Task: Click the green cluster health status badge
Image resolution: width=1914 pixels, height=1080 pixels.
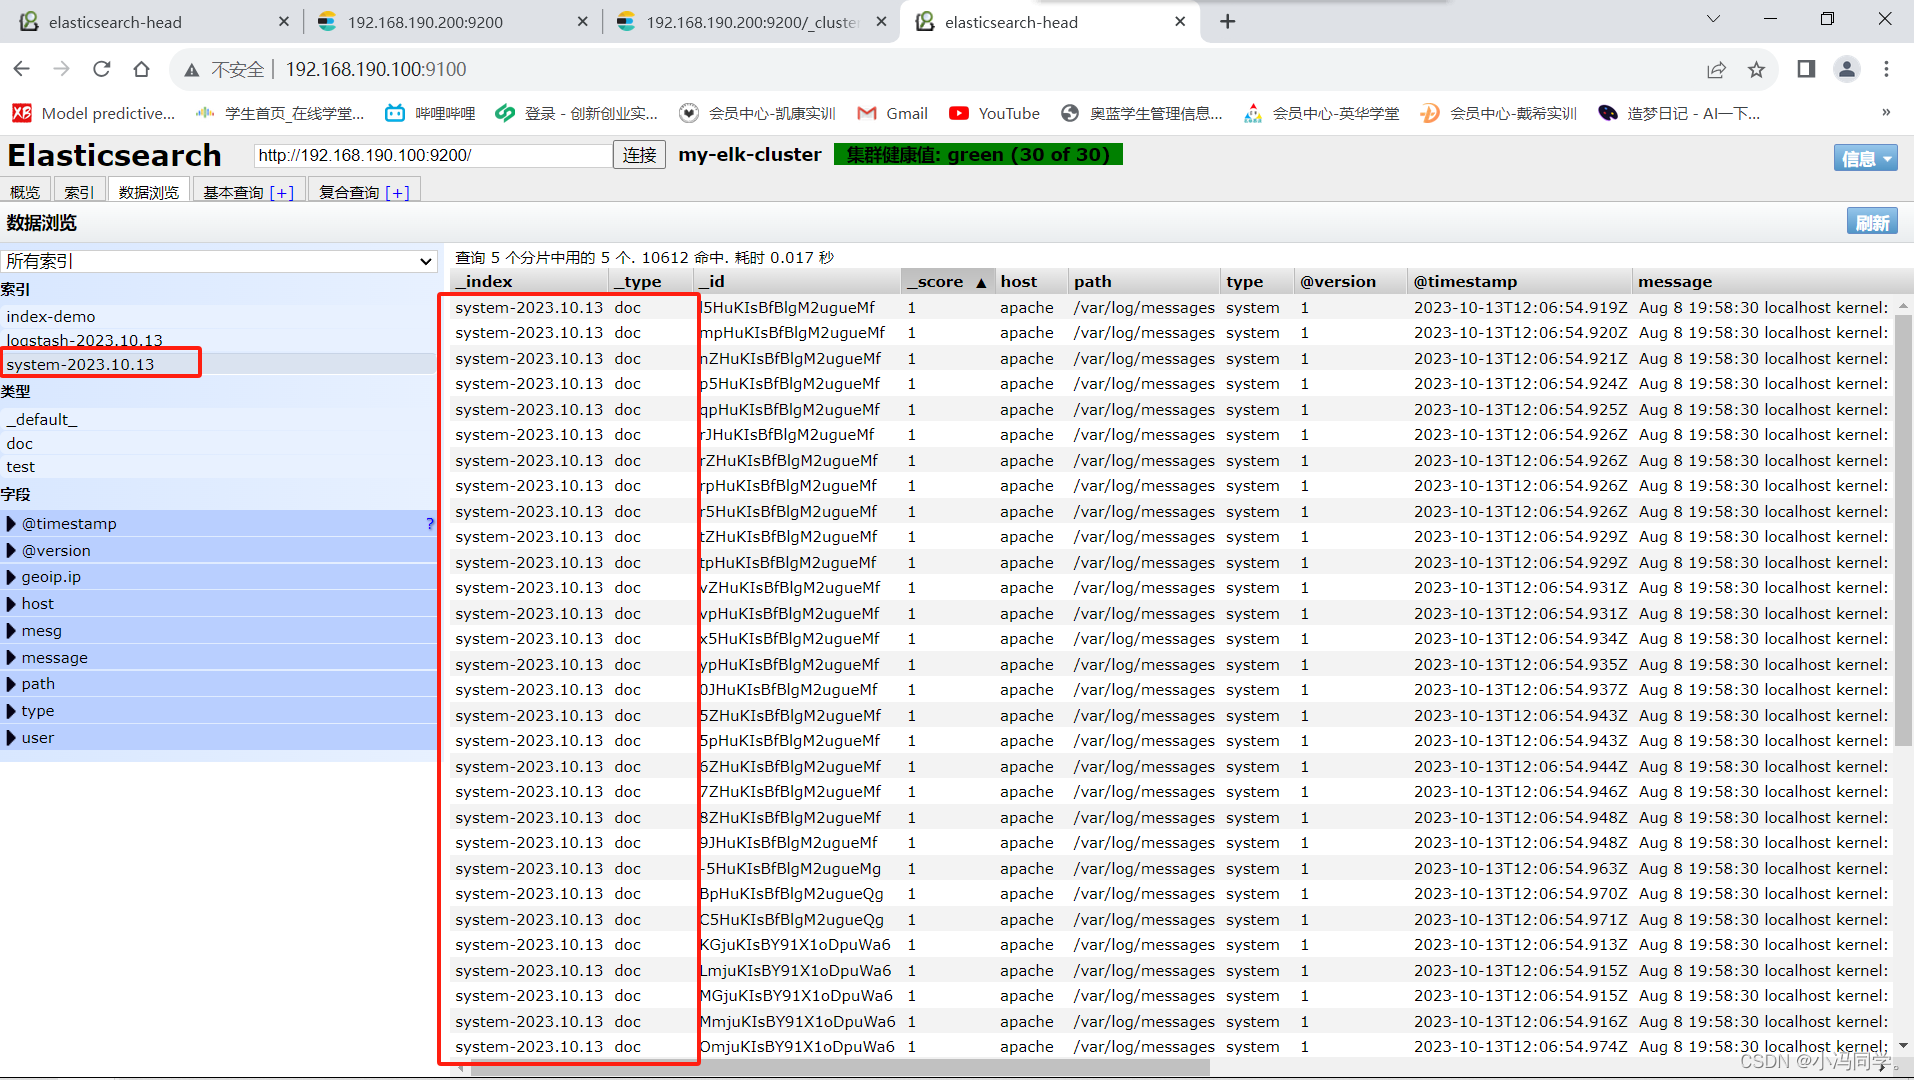Action: [x=978, y=154]
